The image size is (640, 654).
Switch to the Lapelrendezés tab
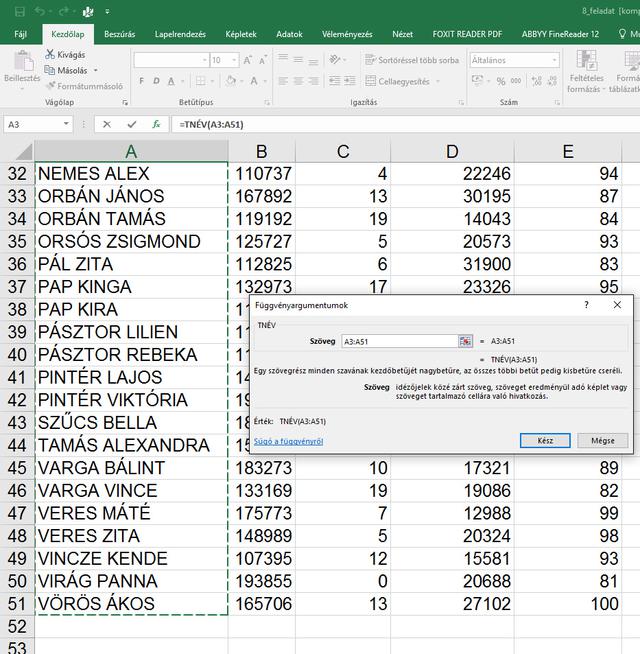click(x=180, y=34)
